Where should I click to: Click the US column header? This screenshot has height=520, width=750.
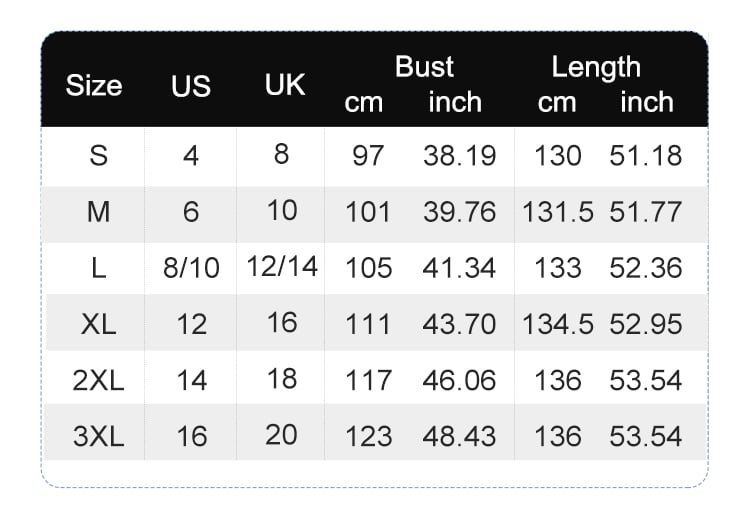tap(191, 86)
